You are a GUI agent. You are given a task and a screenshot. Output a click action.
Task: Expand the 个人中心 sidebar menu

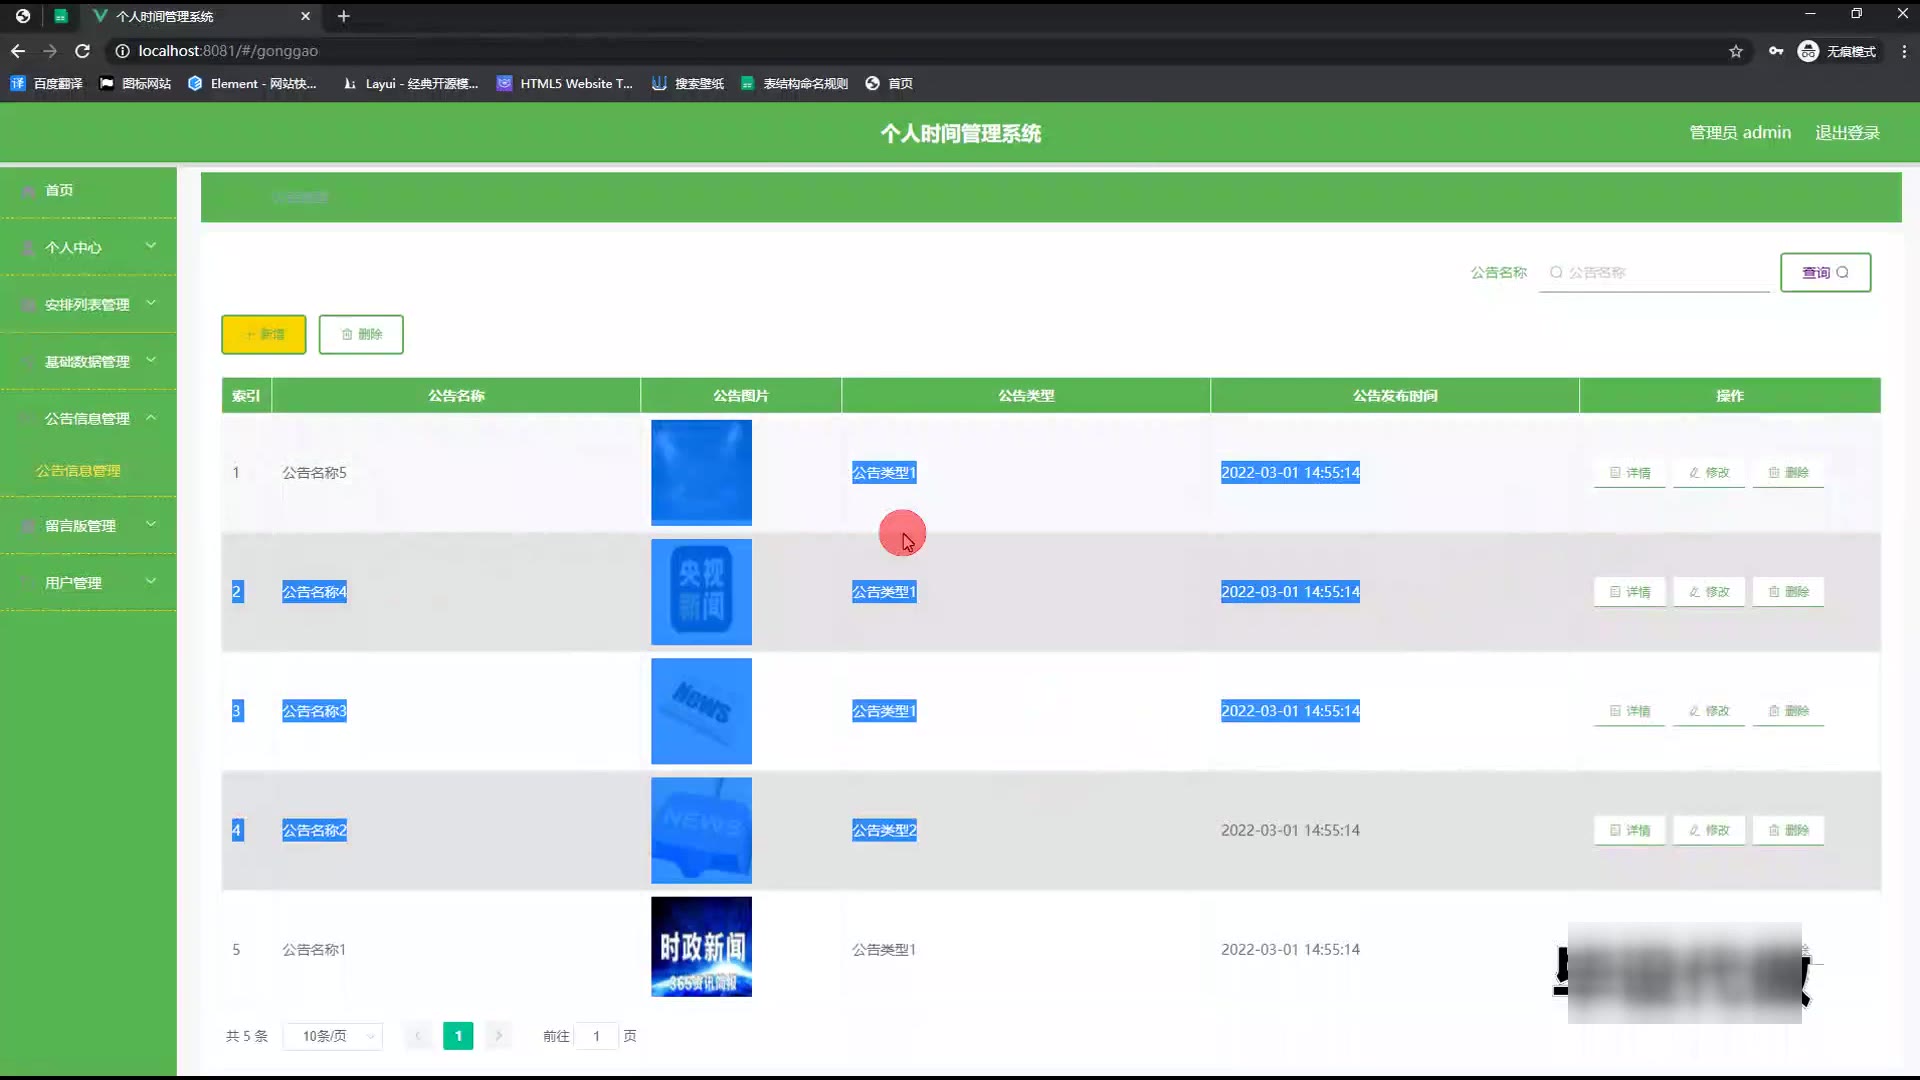coord(88,247)
